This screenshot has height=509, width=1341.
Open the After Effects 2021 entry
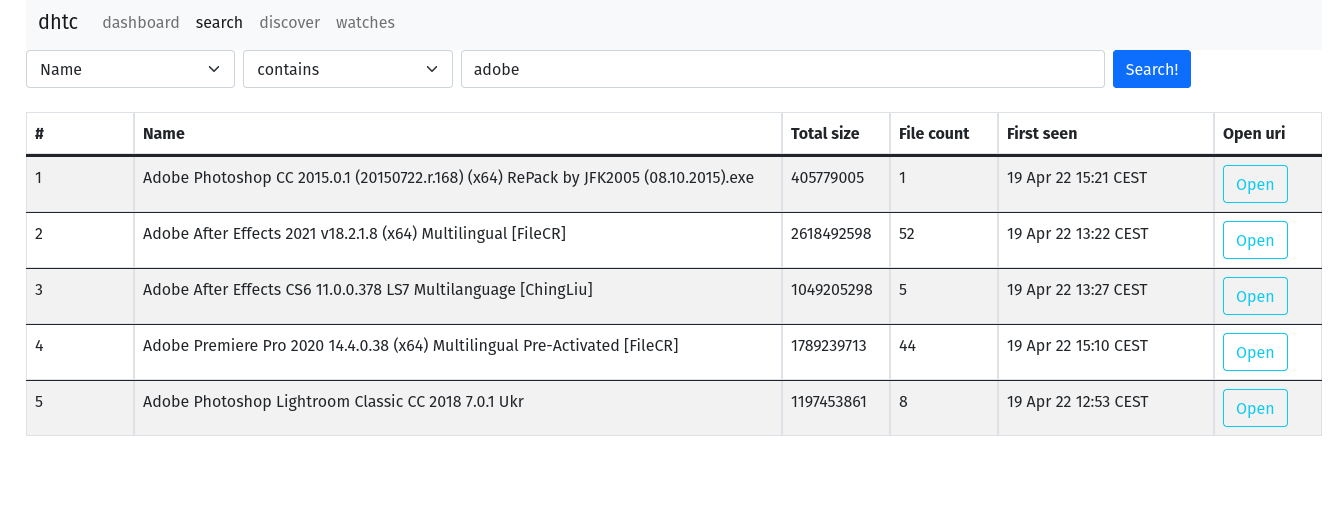point(1254,240)
